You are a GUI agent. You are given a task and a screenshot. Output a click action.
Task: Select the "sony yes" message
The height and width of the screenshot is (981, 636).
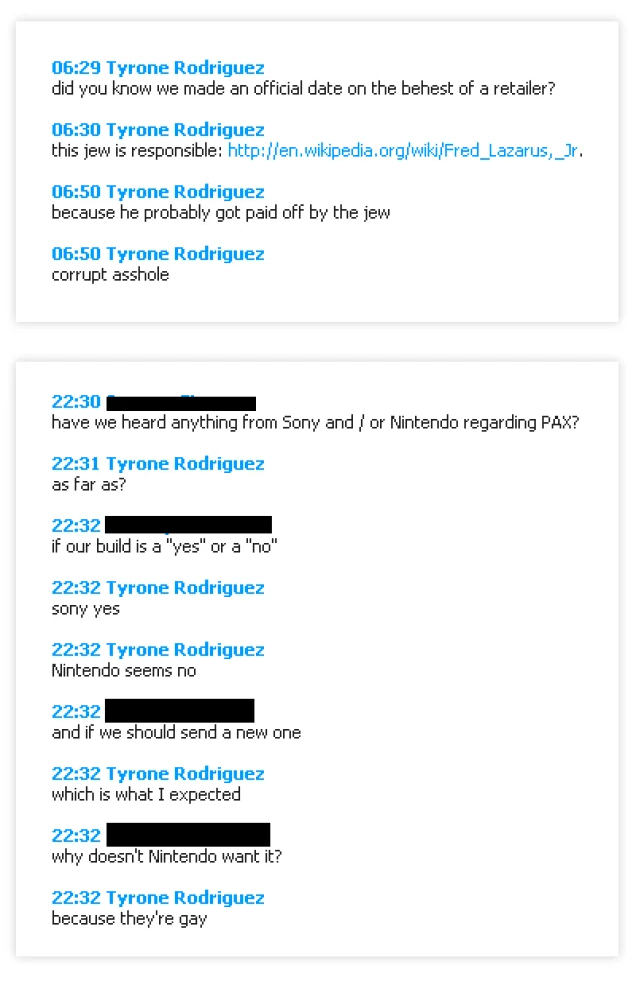(86, 609)
